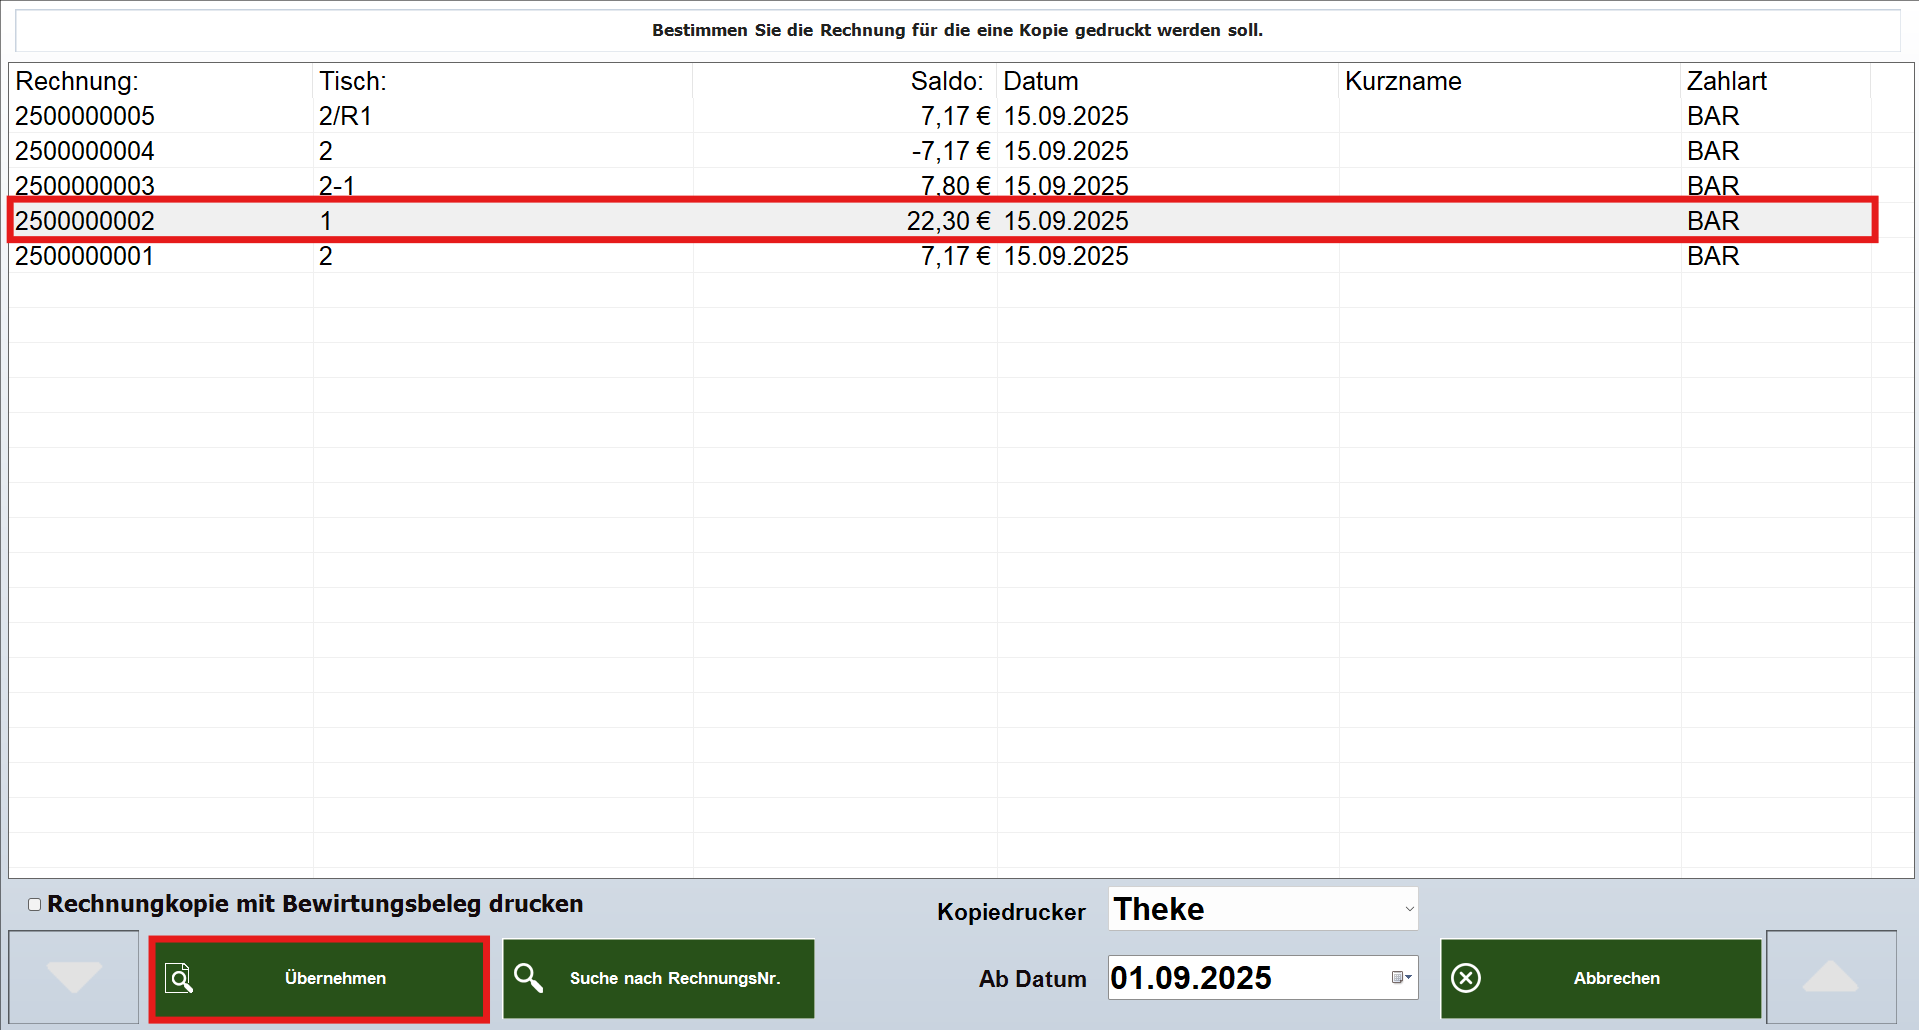Click table cell 2/R1

pos(345,116)
